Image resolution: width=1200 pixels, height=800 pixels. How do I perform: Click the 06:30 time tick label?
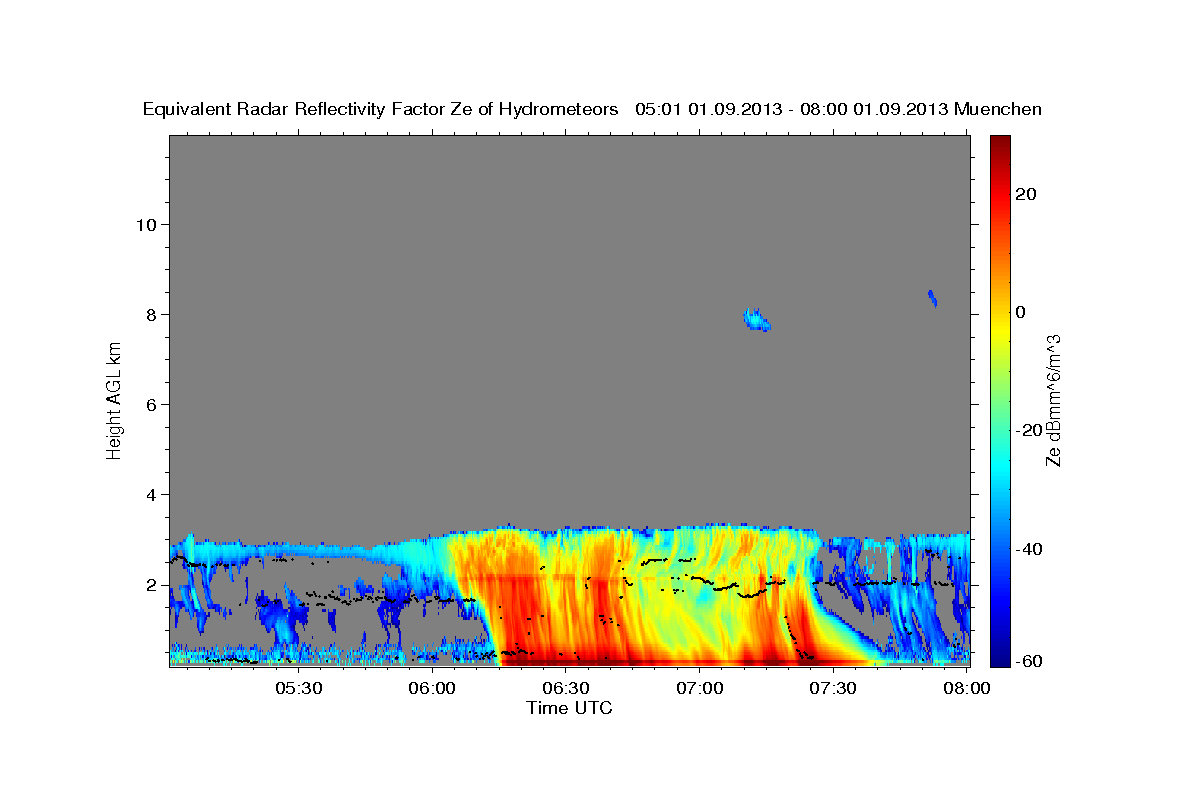click(565, 689)
